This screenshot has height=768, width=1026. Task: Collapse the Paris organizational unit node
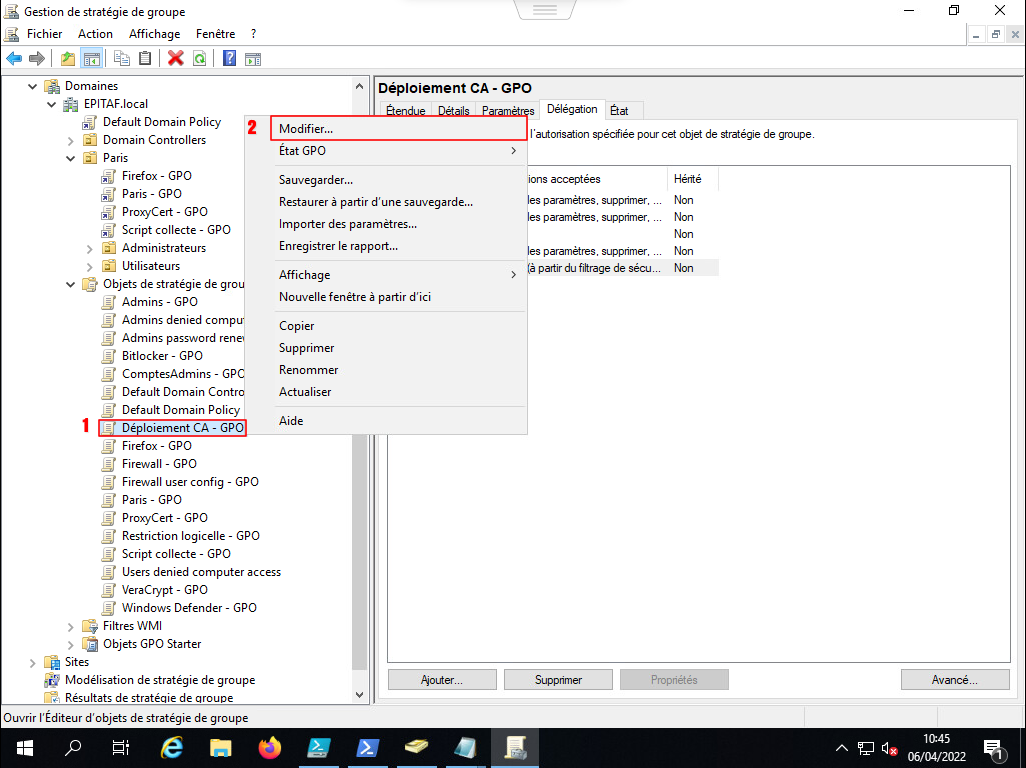pyautogui.click(x=71, y=158)
